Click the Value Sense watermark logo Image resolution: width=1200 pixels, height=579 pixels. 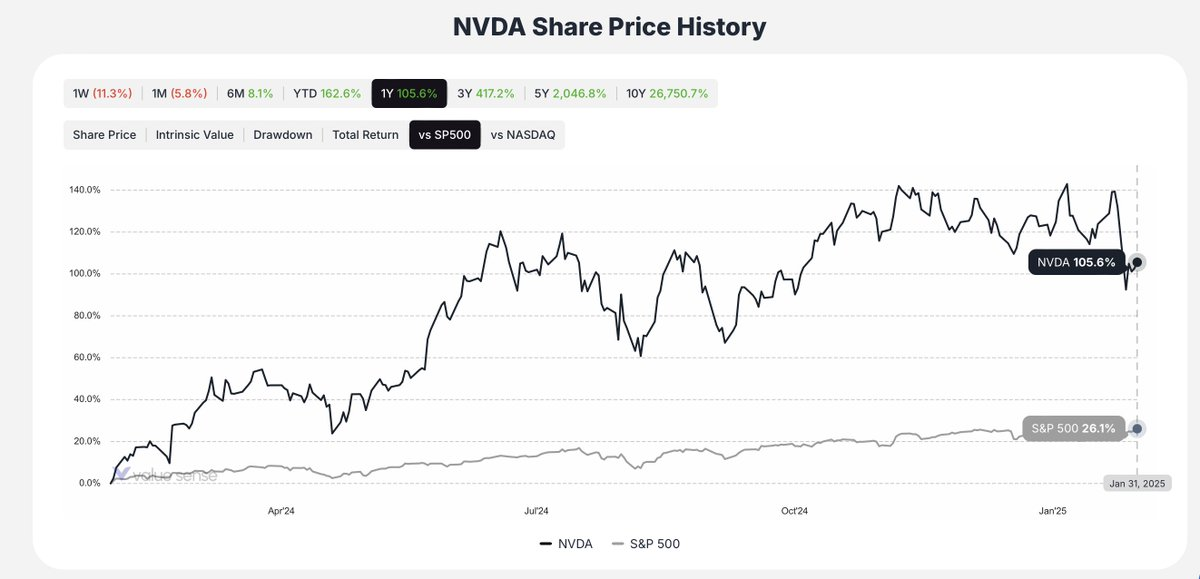[x=165, y=474]
